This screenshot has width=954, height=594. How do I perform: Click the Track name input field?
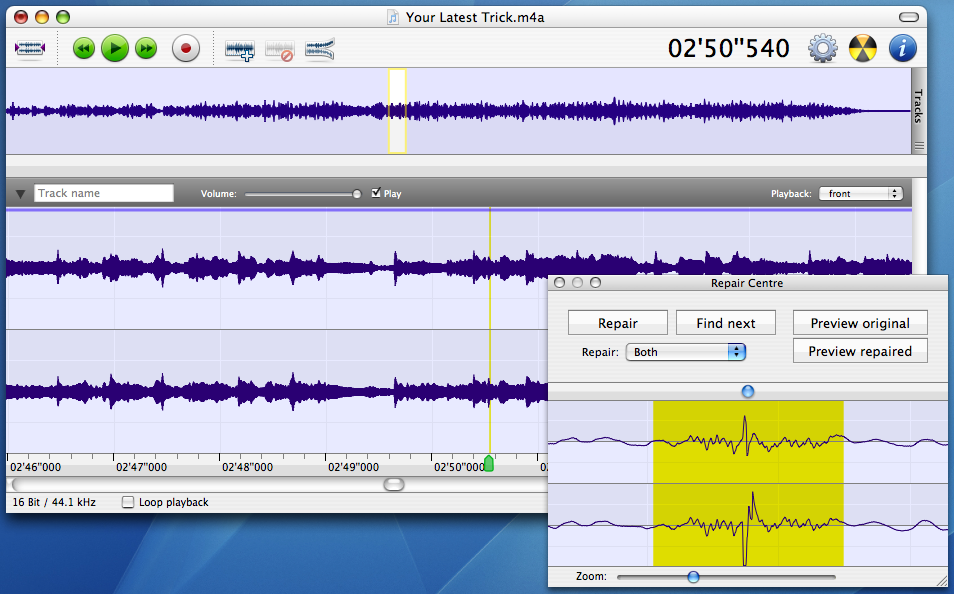tap(104, 193)
